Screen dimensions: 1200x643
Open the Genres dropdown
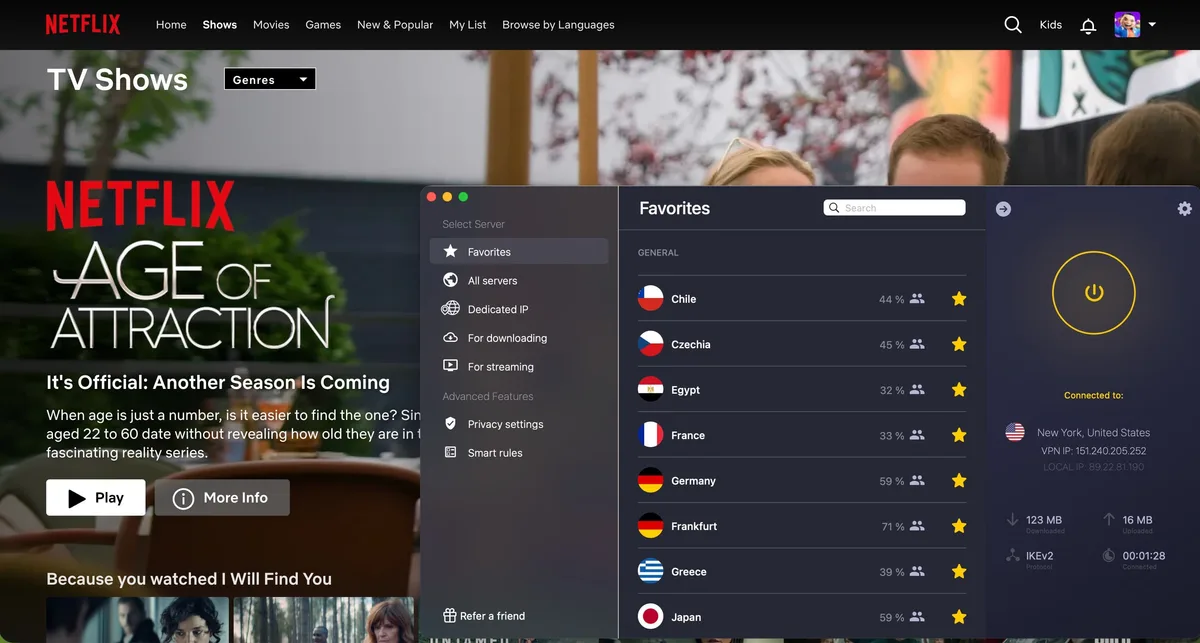point(270,79)
